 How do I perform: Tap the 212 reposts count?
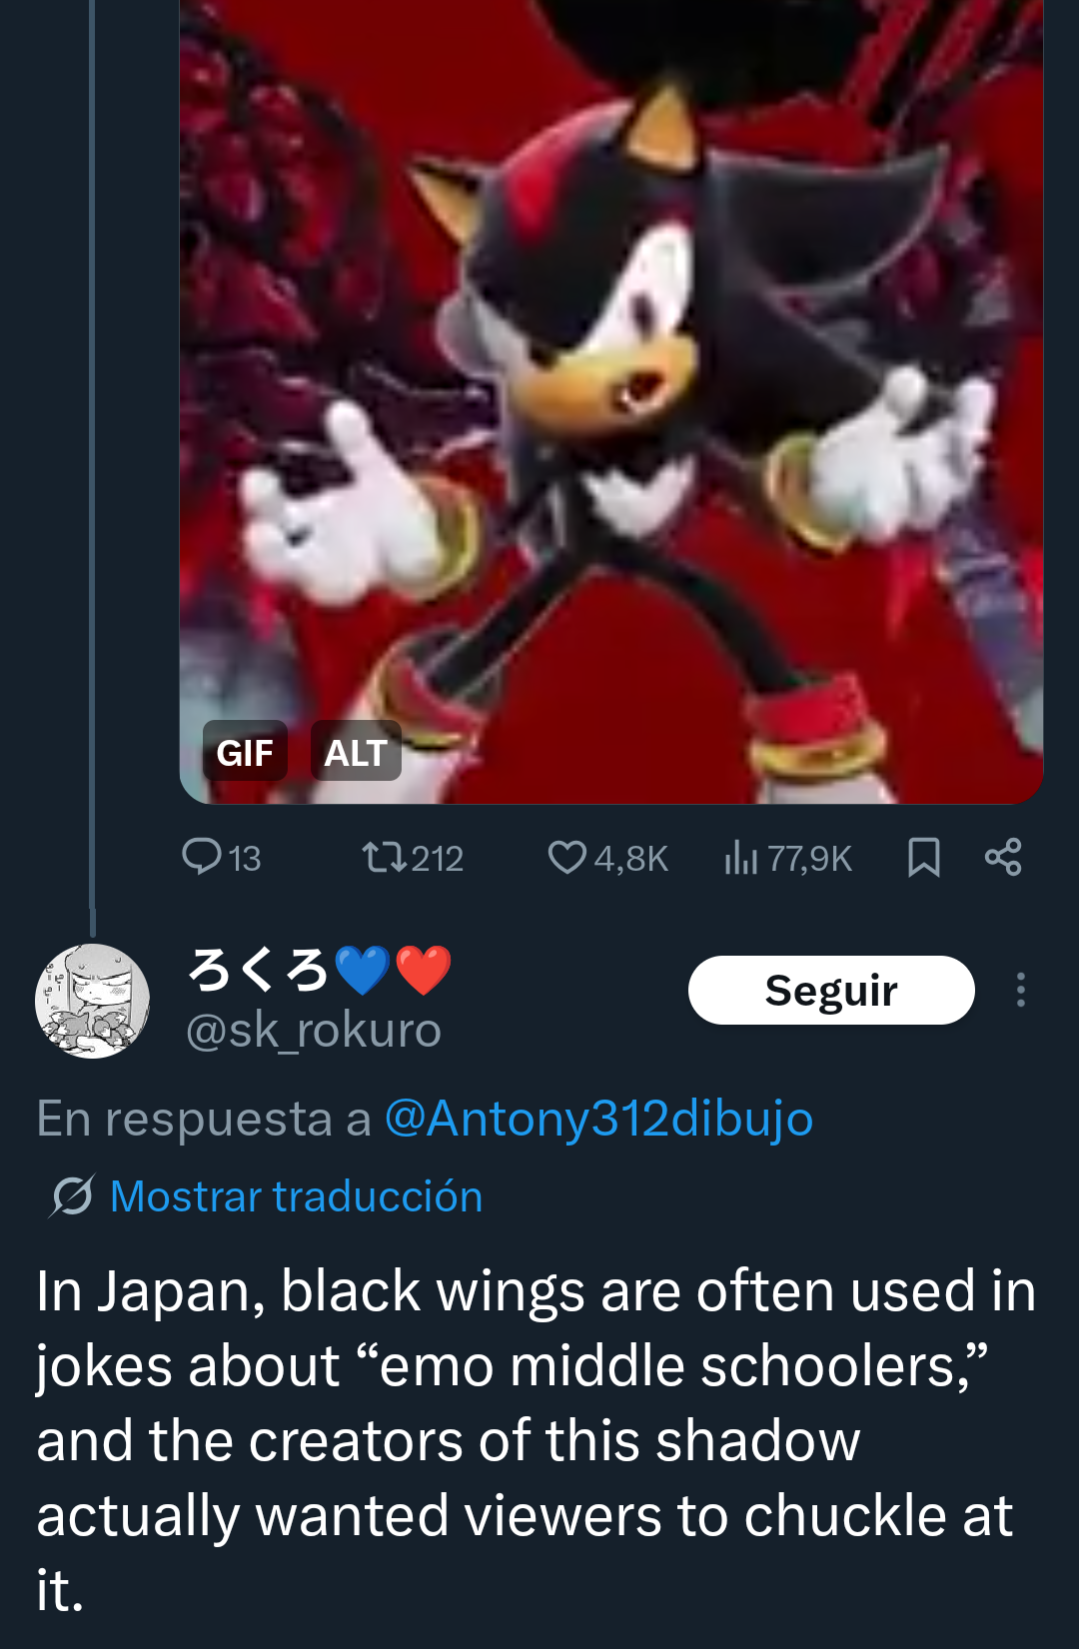[x=437, y=858]
